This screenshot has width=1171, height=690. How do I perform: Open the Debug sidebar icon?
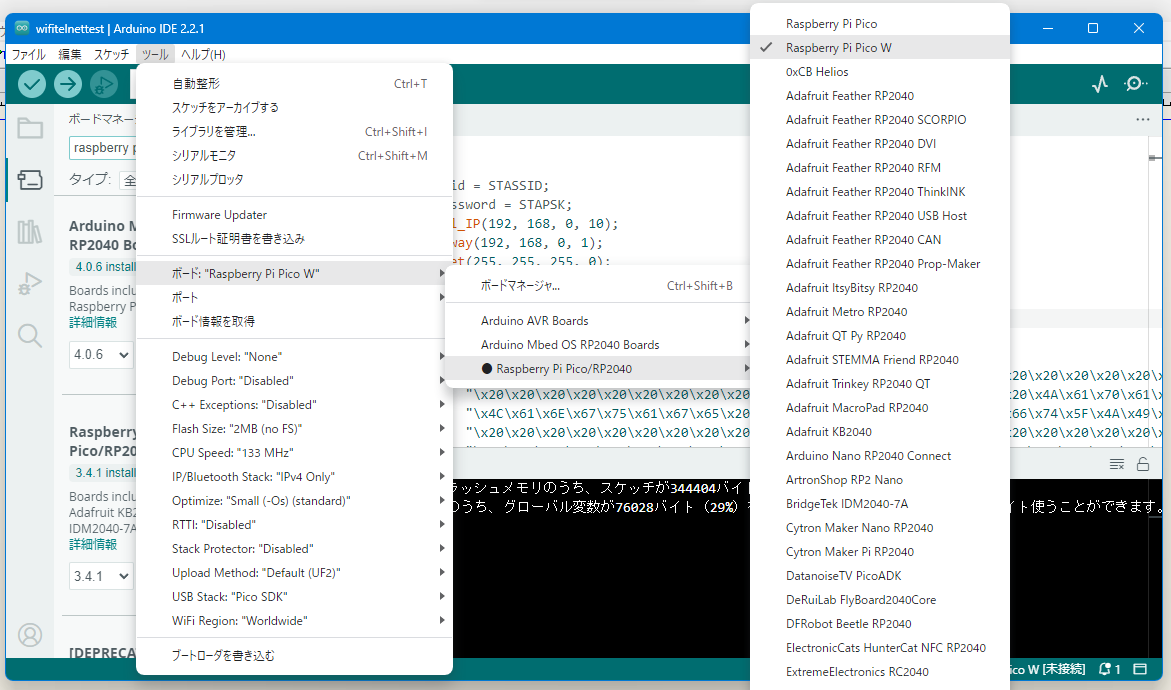tap(30, 284)
